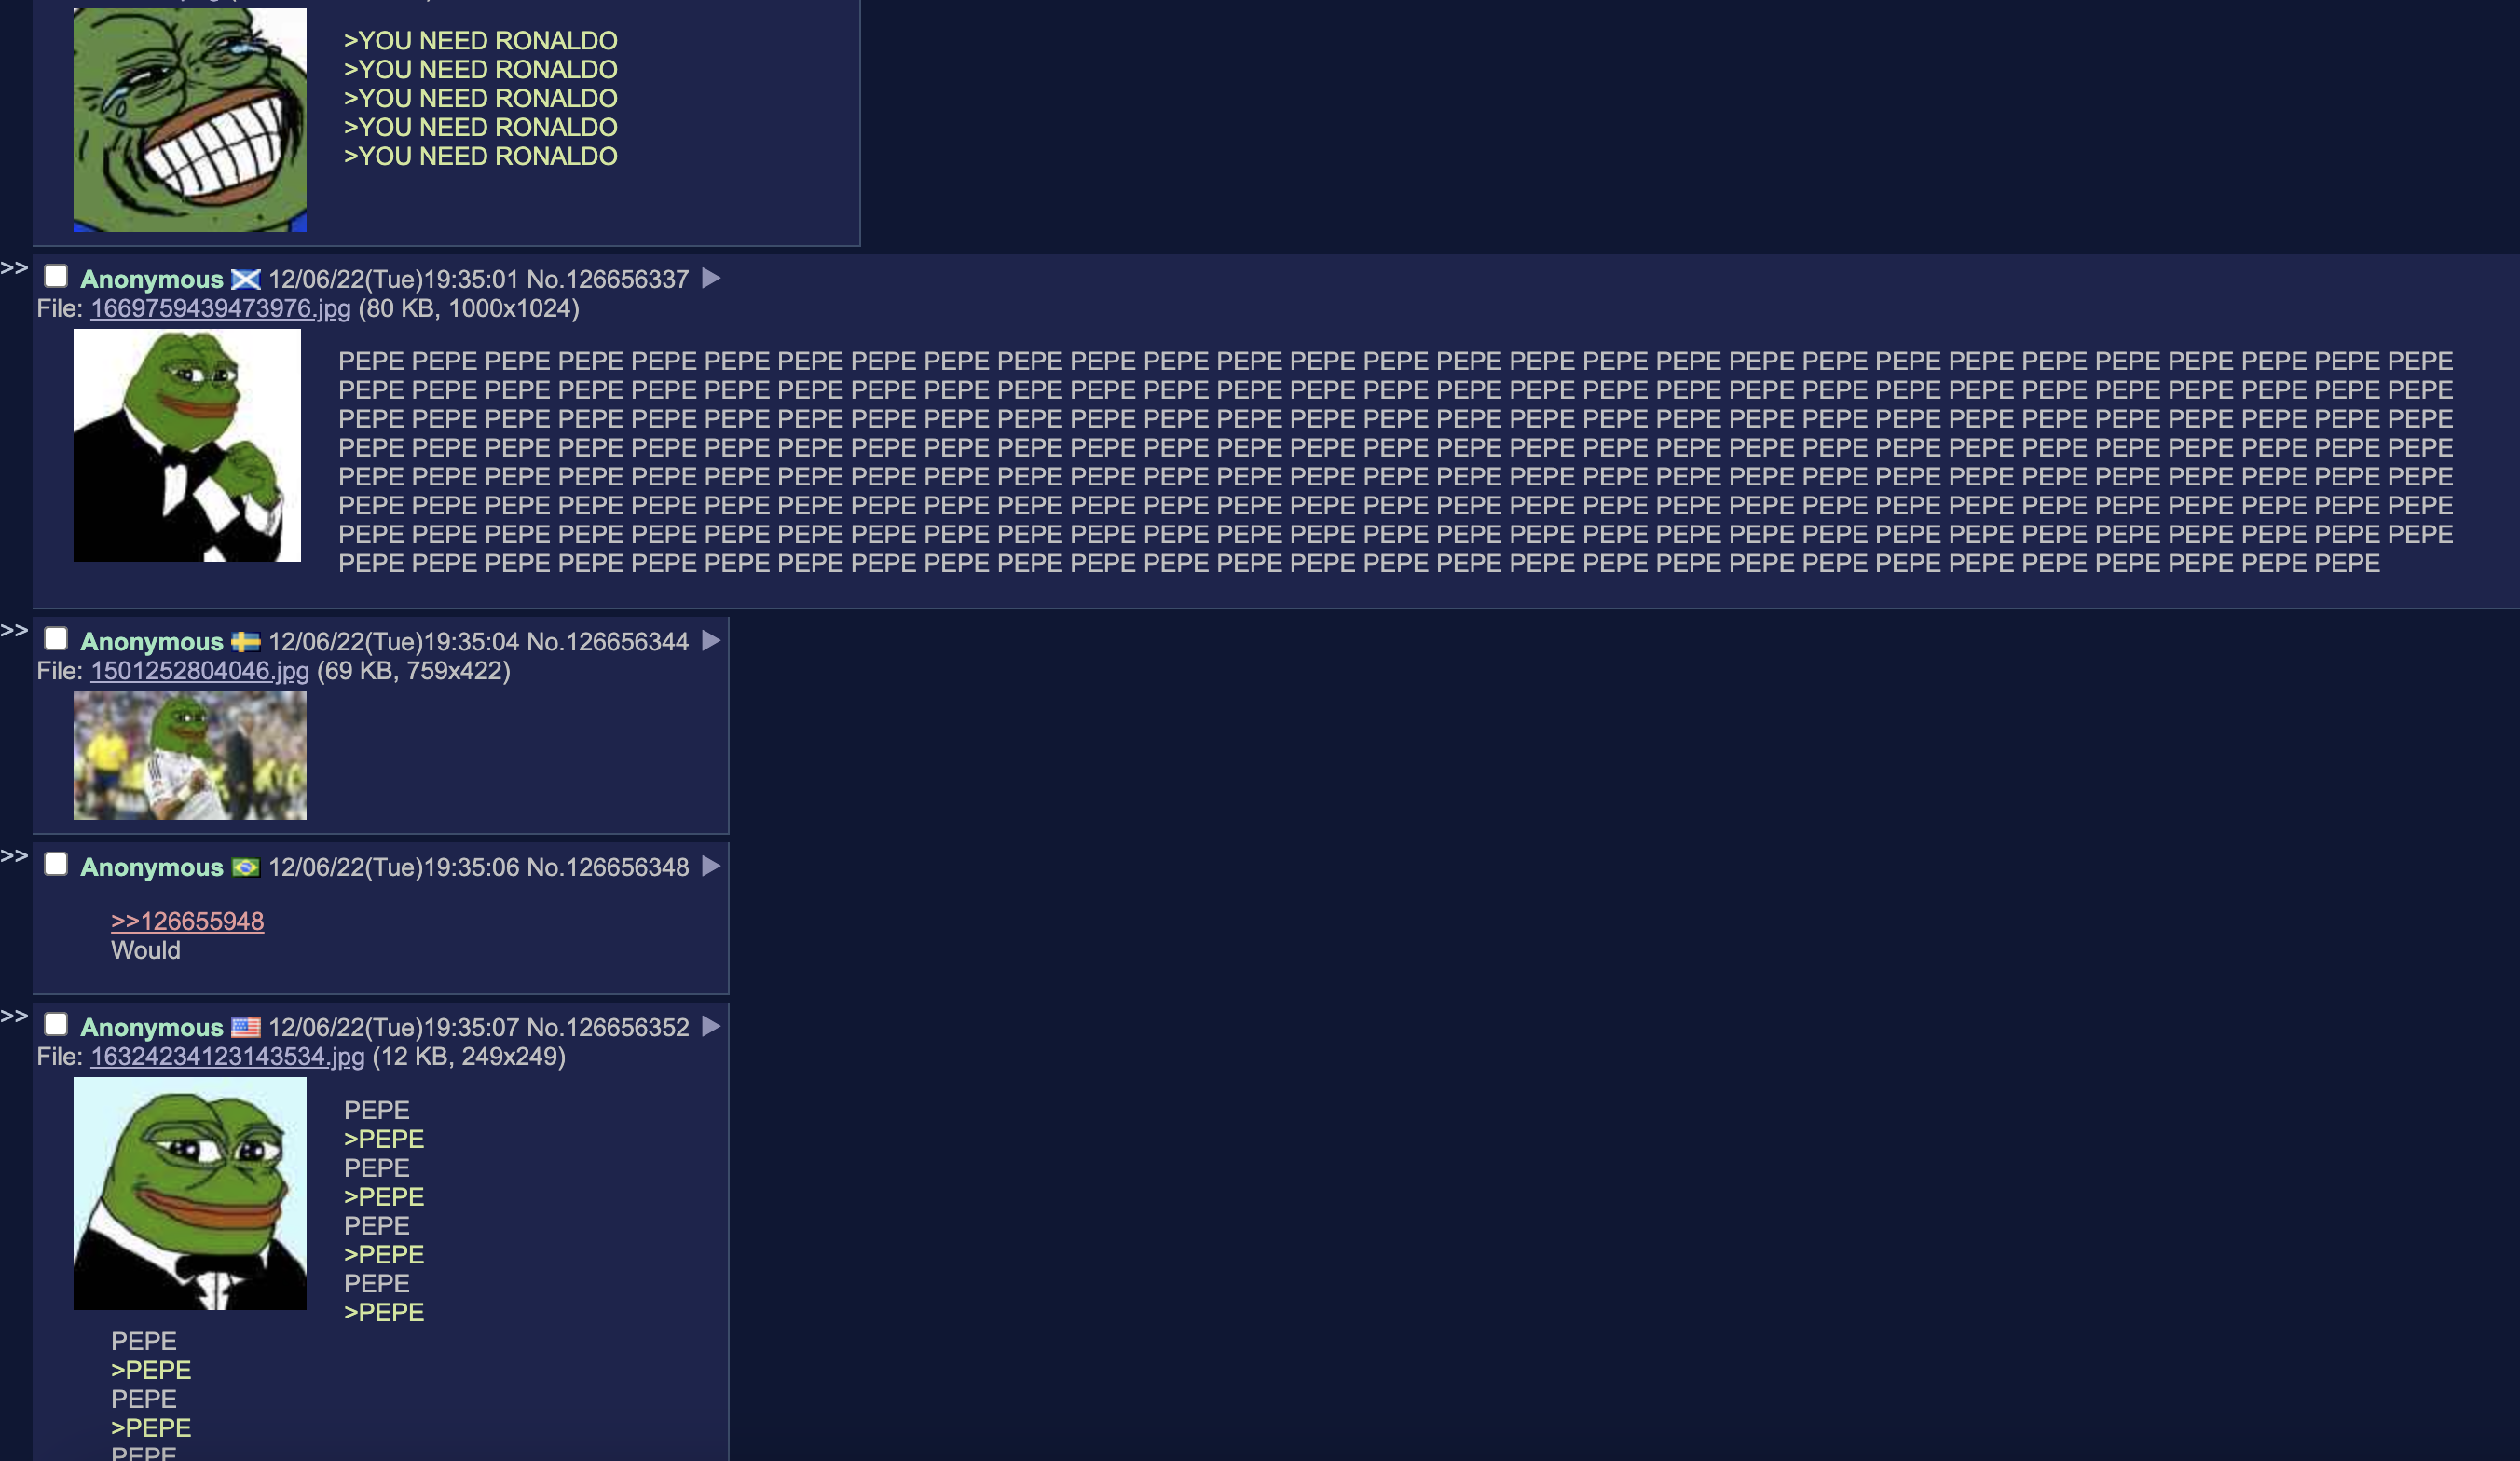Open file link 1669759439473976.jpg
Screen dimensions: 2520x1461
click(220, 308)
